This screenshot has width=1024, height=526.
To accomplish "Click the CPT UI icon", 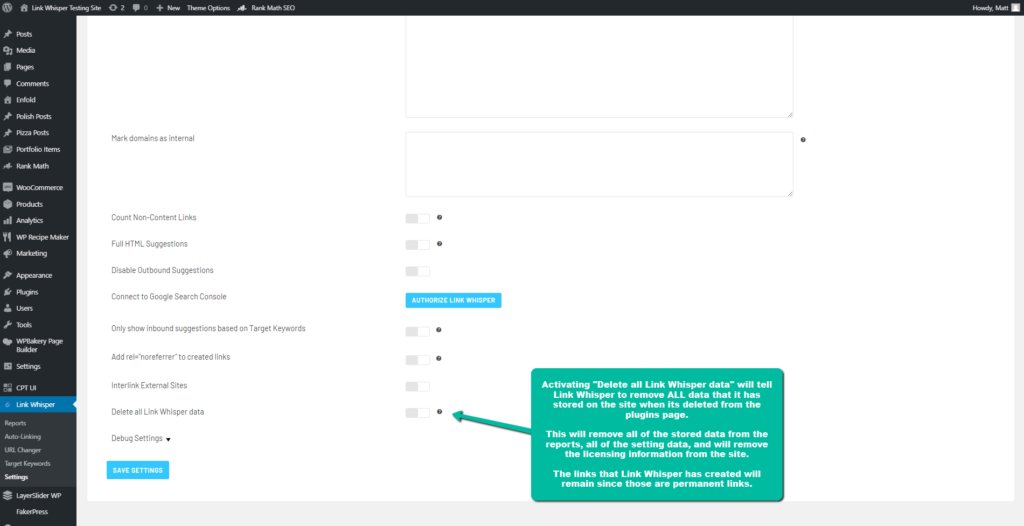I will [7, 387].
